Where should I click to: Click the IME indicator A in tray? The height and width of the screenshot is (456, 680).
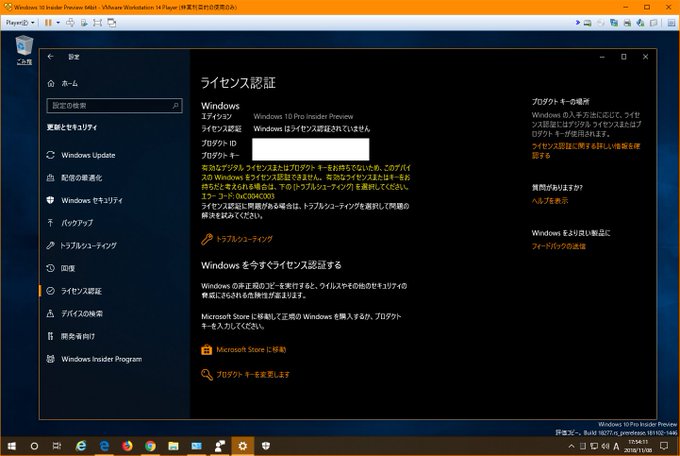point(616,446)
